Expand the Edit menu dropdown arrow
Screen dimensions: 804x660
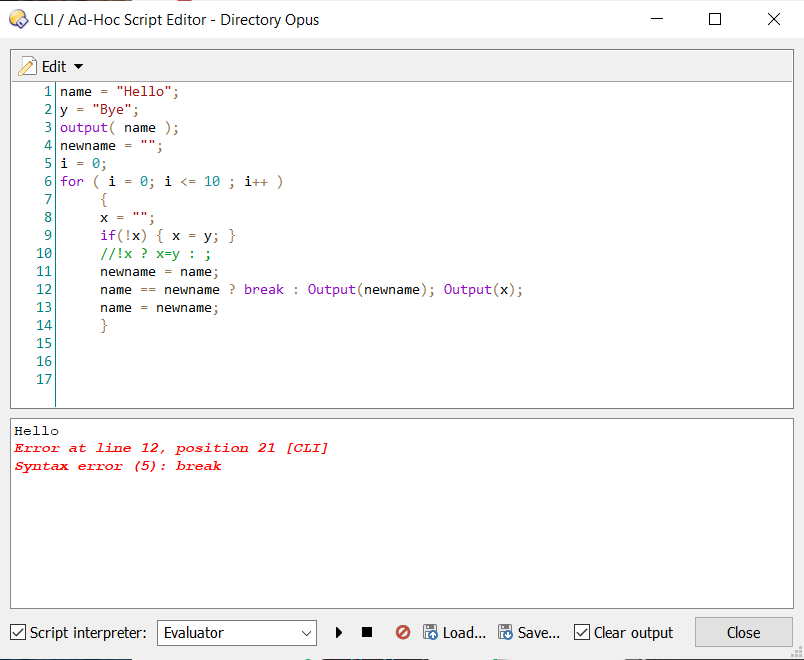coord(79,67)
